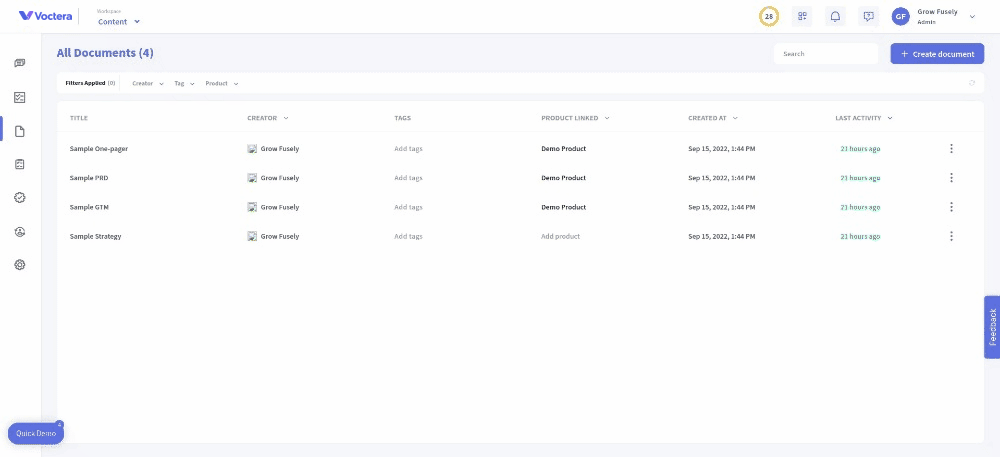Open the Product filter dropdown

(222, 83)
